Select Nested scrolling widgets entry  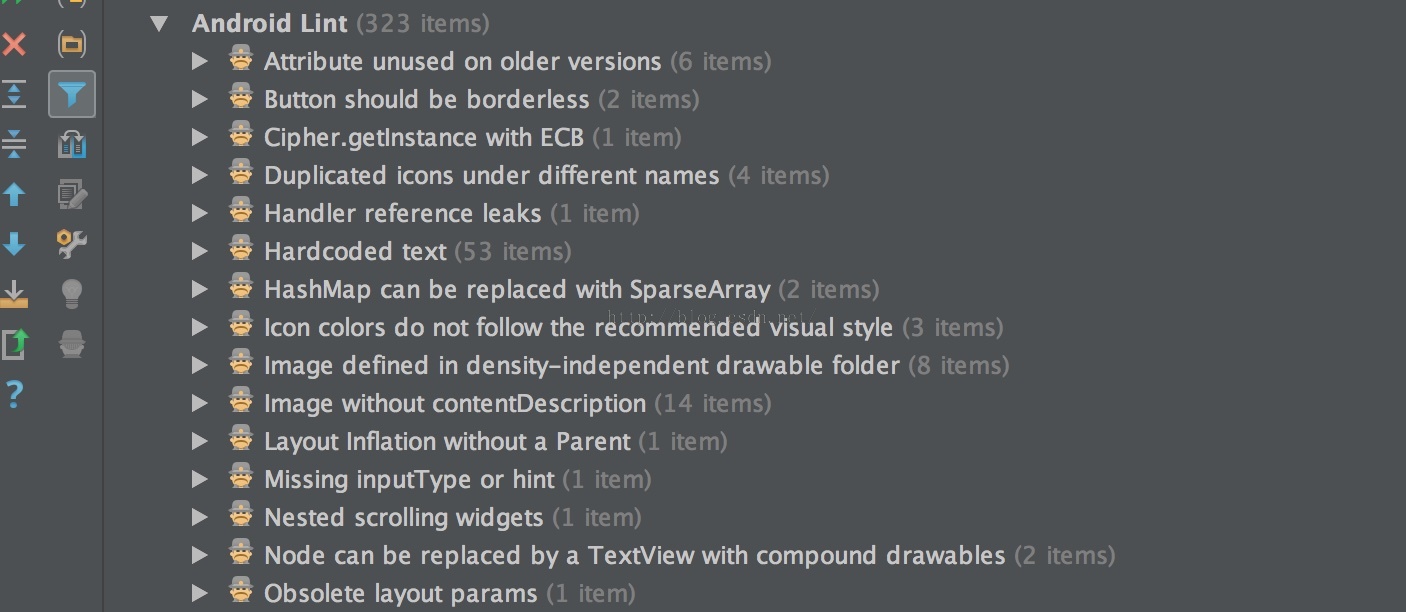[x=403, y=517]
